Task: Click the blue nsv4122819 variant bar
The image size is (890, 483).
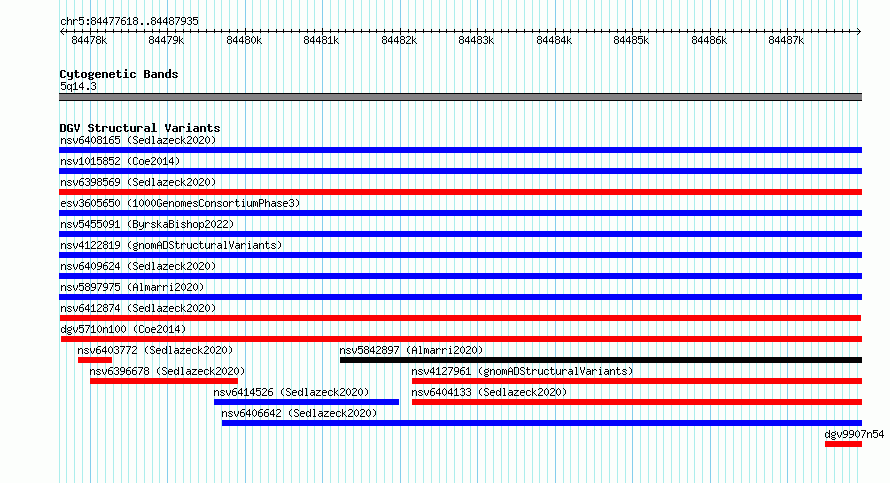Action: (460, 255)
